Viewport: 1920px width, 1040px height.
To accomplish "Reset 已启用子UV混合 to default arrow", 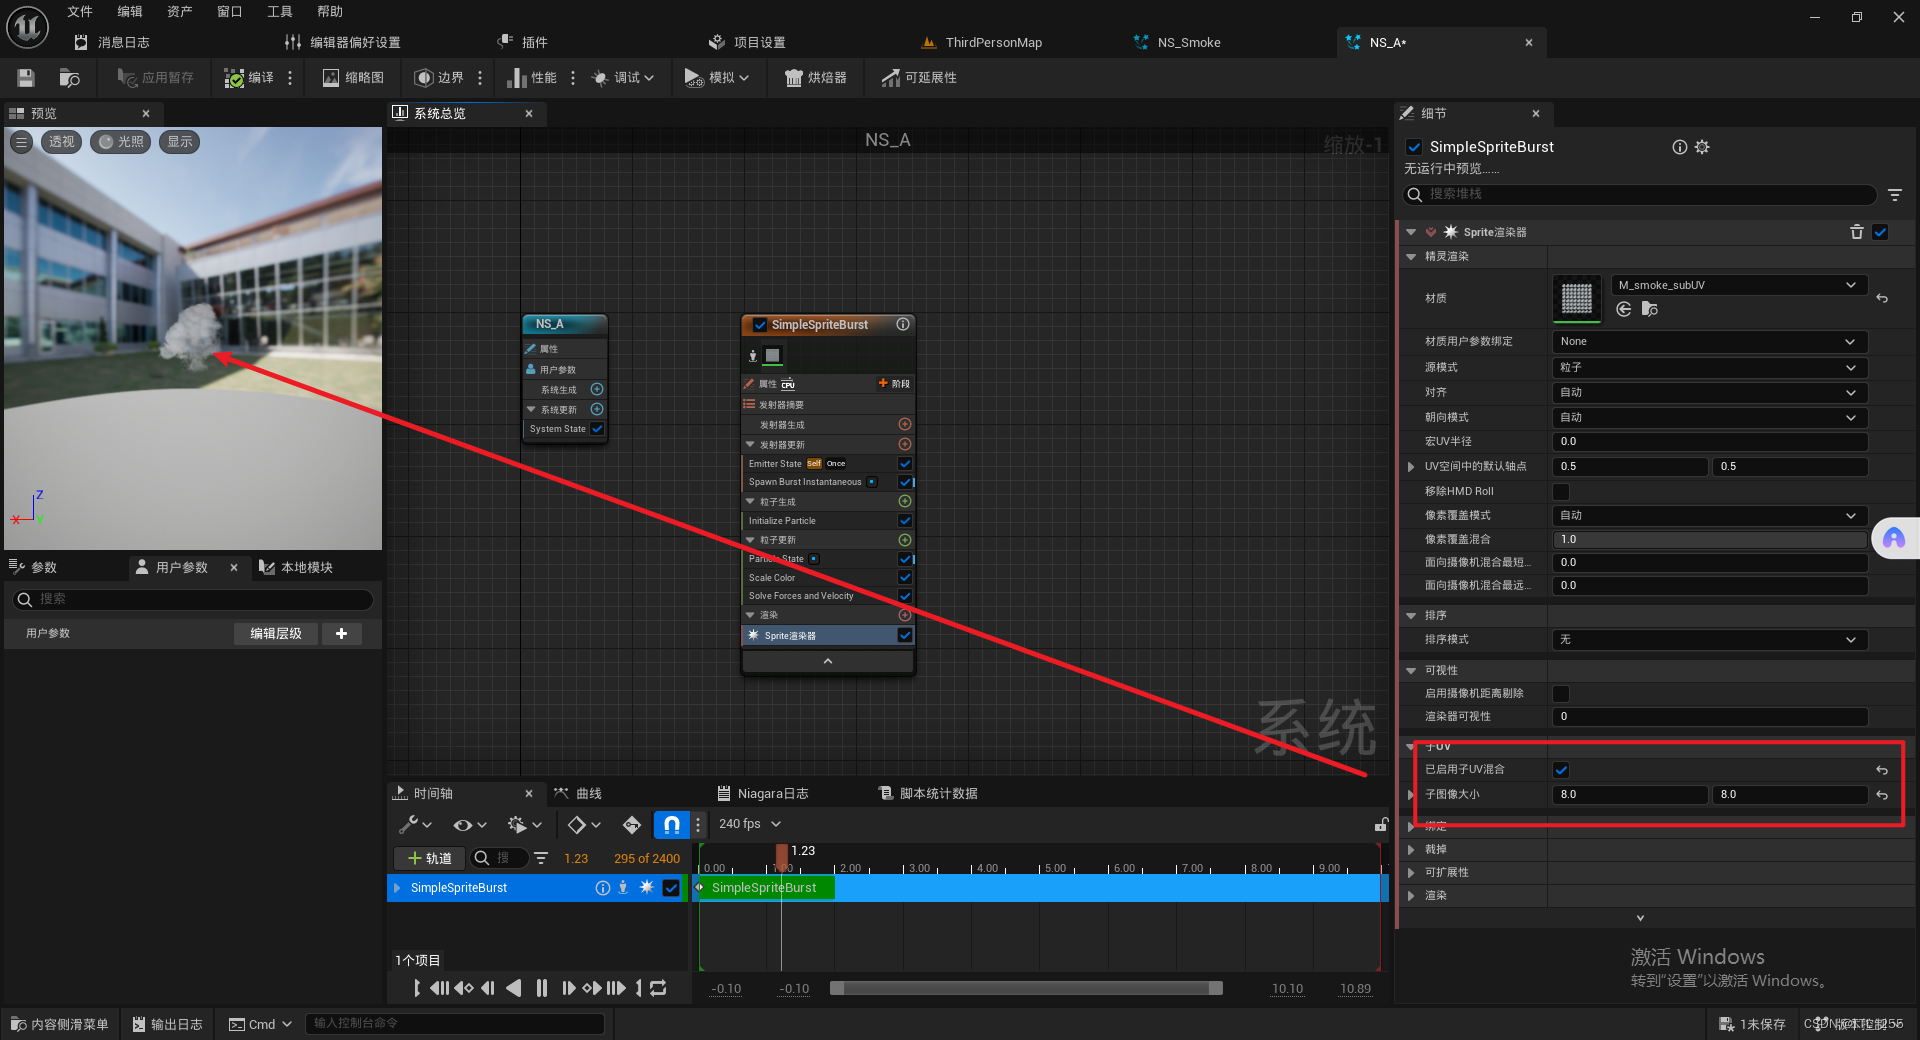I will coord(1882,770).
